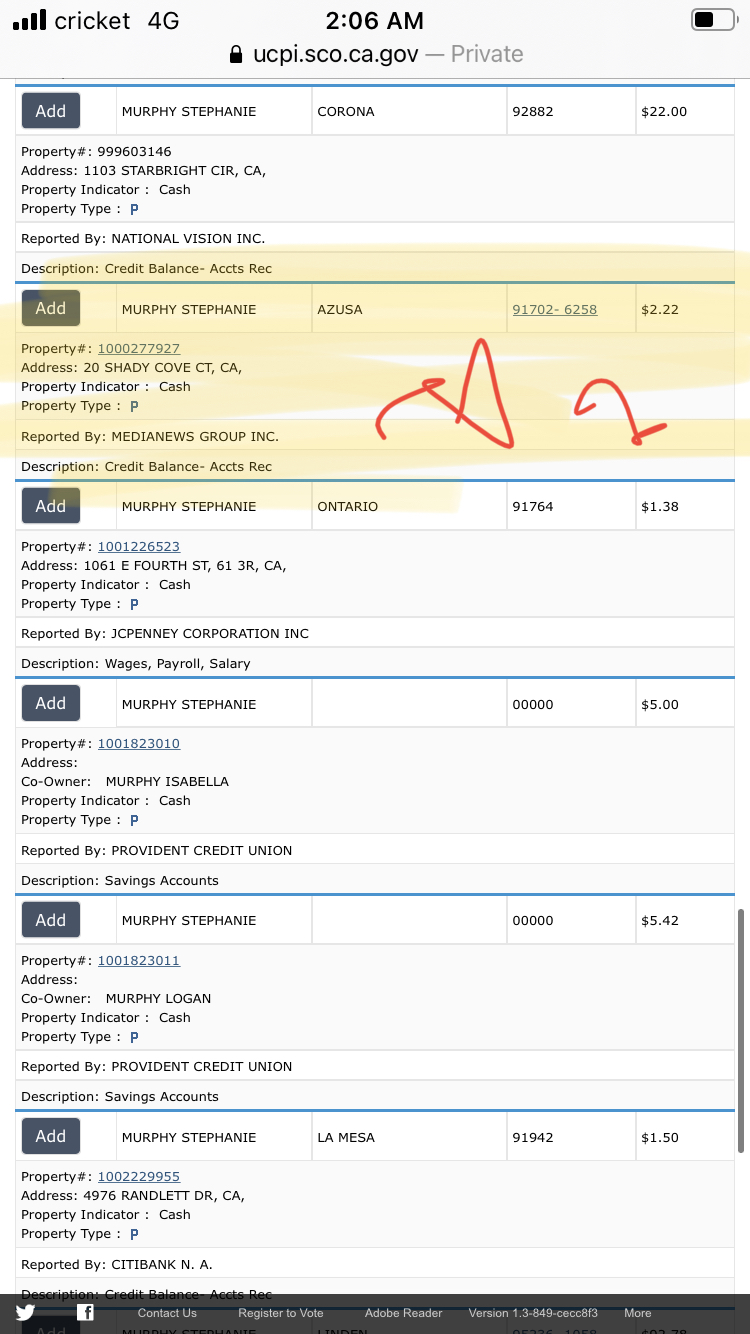Select the CORONA city cell
This screenshot has height=1334, width=750.
click(x=408, y=111)
